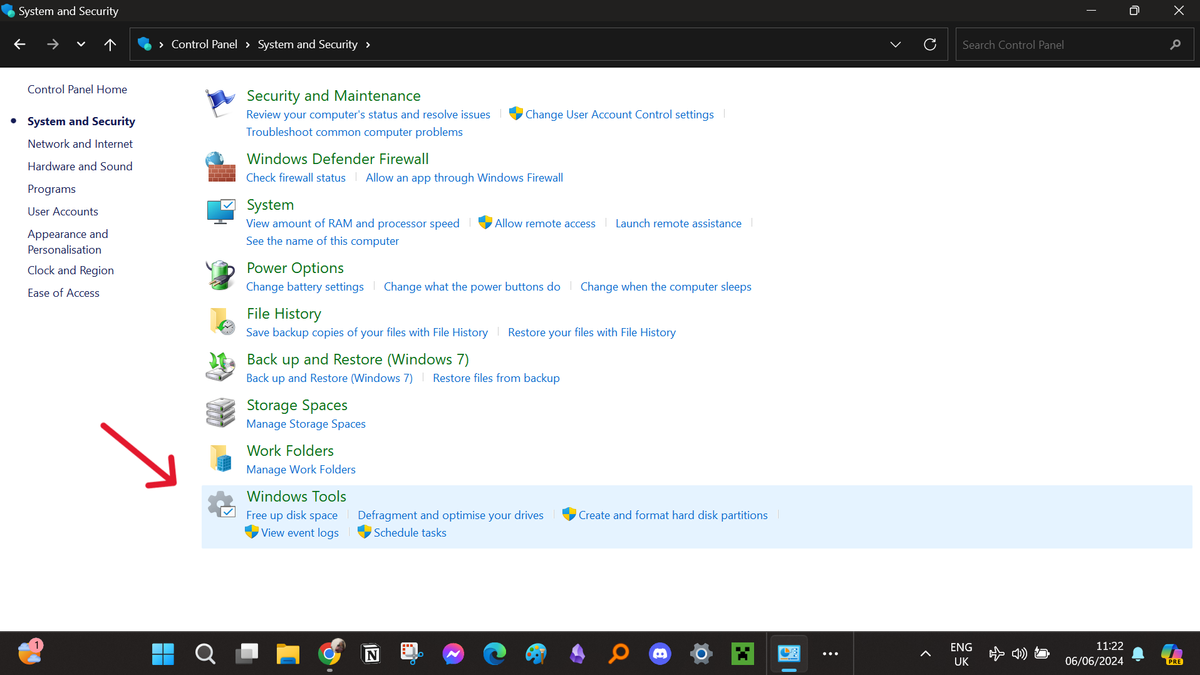1200x675 pixels.
Task: Open Snipping Tool from the taskbar
Action: click(x=412, y=654)
